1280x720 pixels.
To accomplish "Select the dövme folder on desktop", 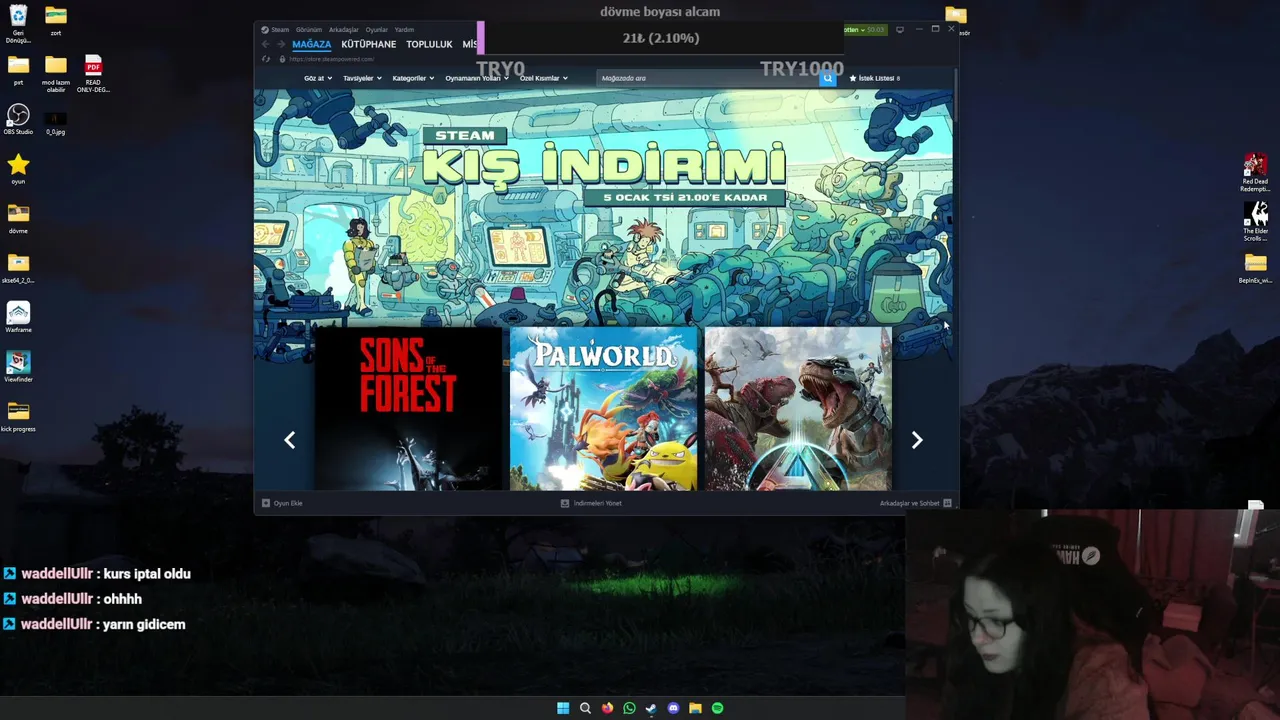I will [x=18, y=218].
